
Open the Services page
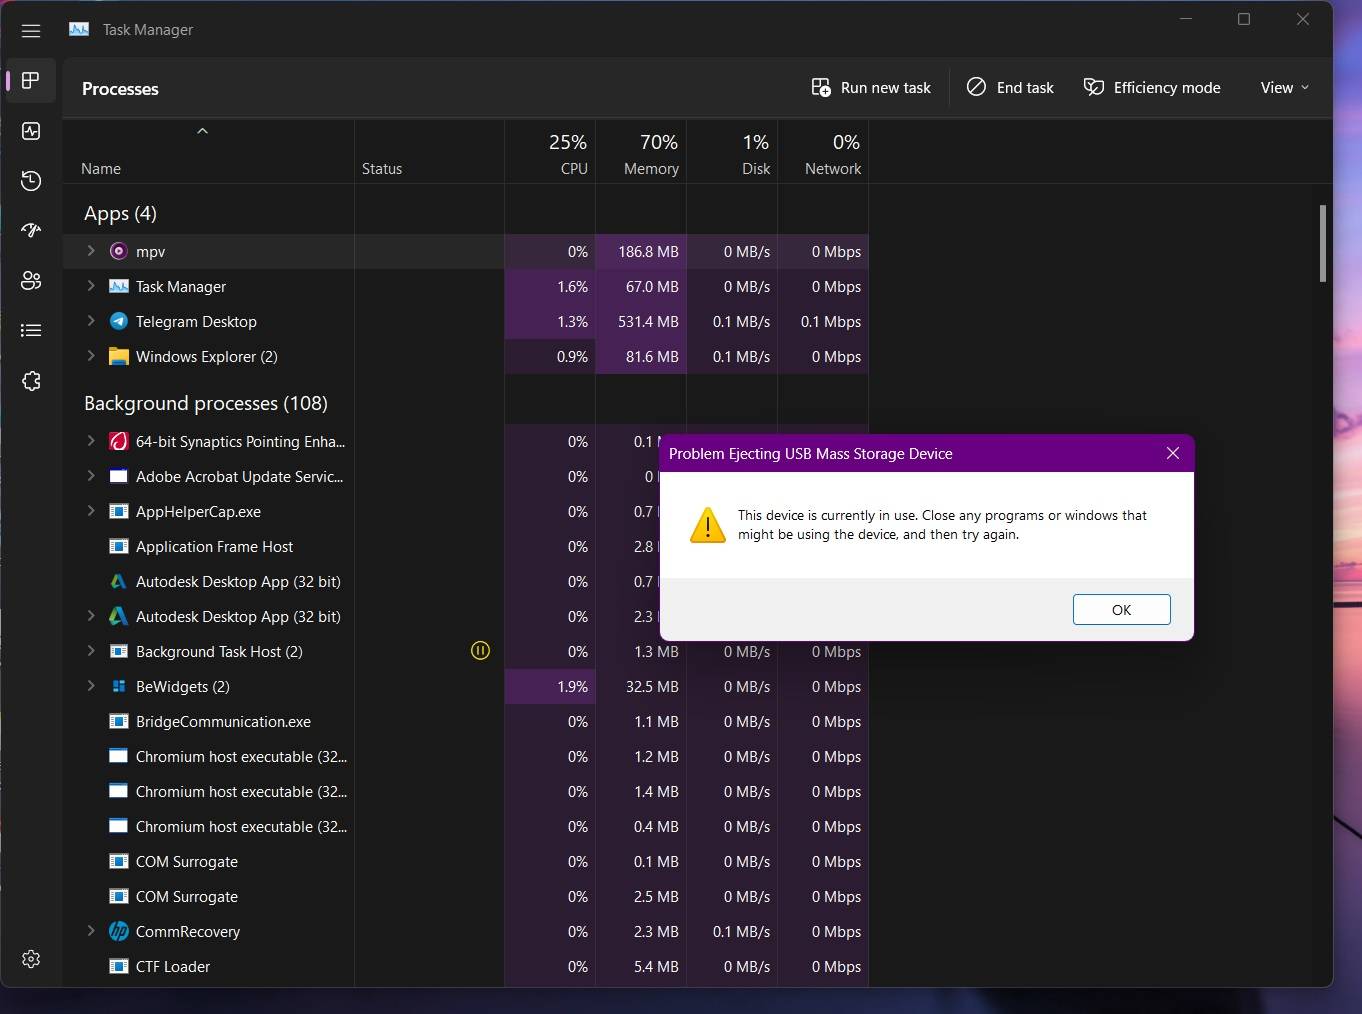[x=31, y=381]
